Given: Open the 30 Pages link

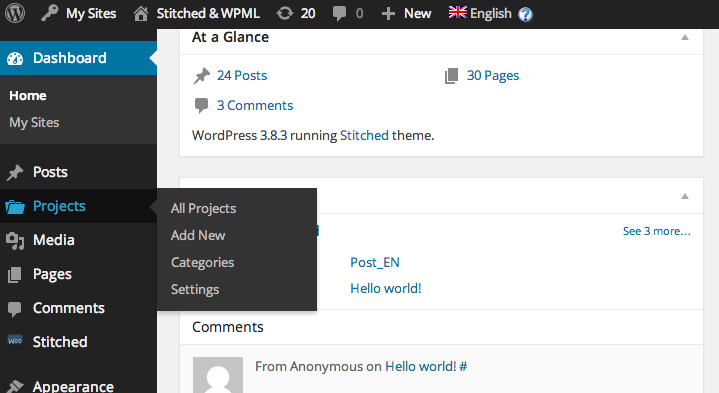Looking at the screenshot, I should [x=493, y=76].
